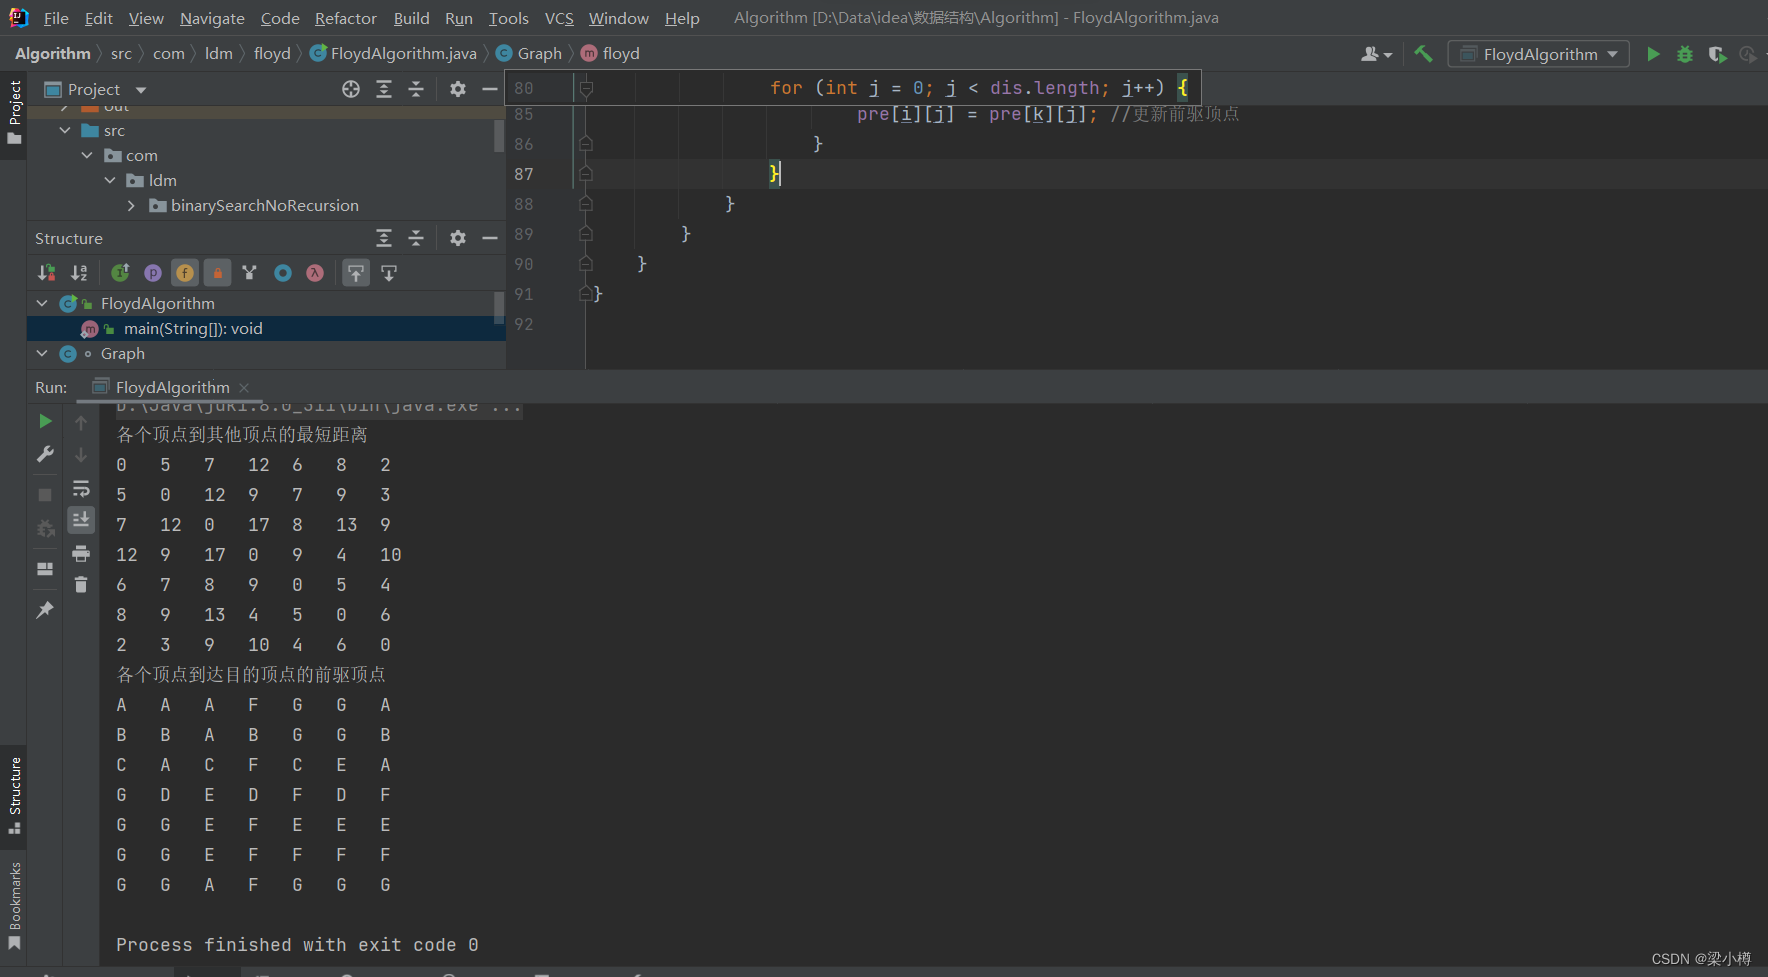Open the Build menu

[411, 18]
